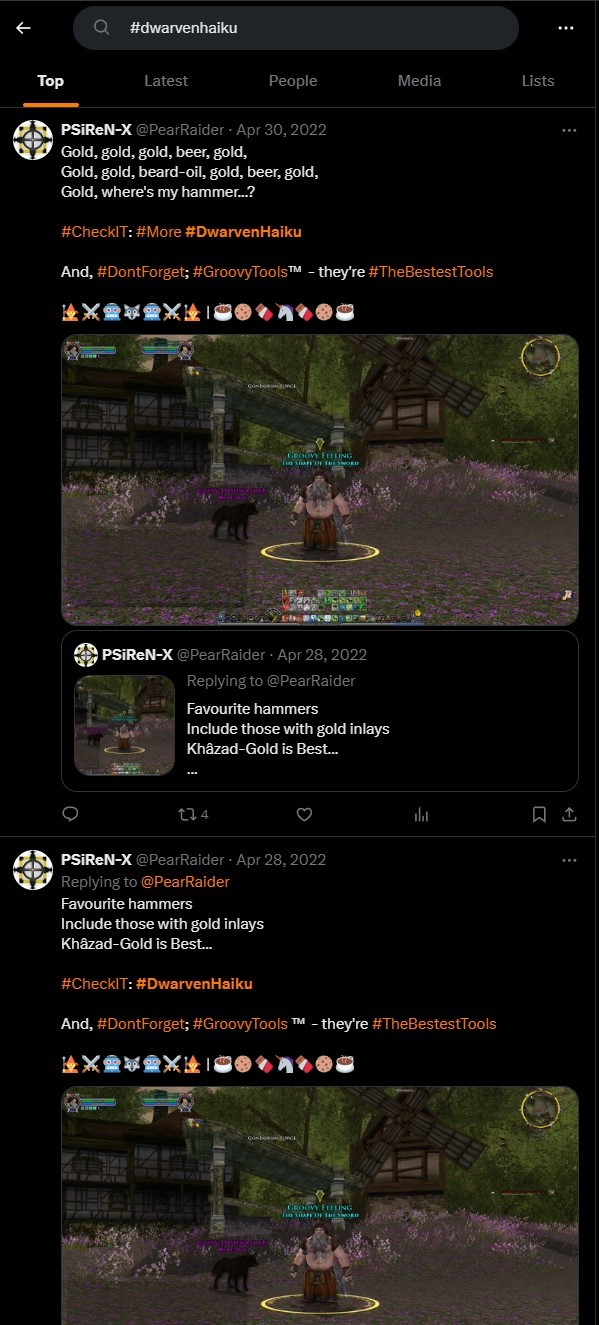Viewport: 599px width, 1325px height.
Task: Open the #TheBestestTools hashtag in first tweet
Action: click(430, 272)
